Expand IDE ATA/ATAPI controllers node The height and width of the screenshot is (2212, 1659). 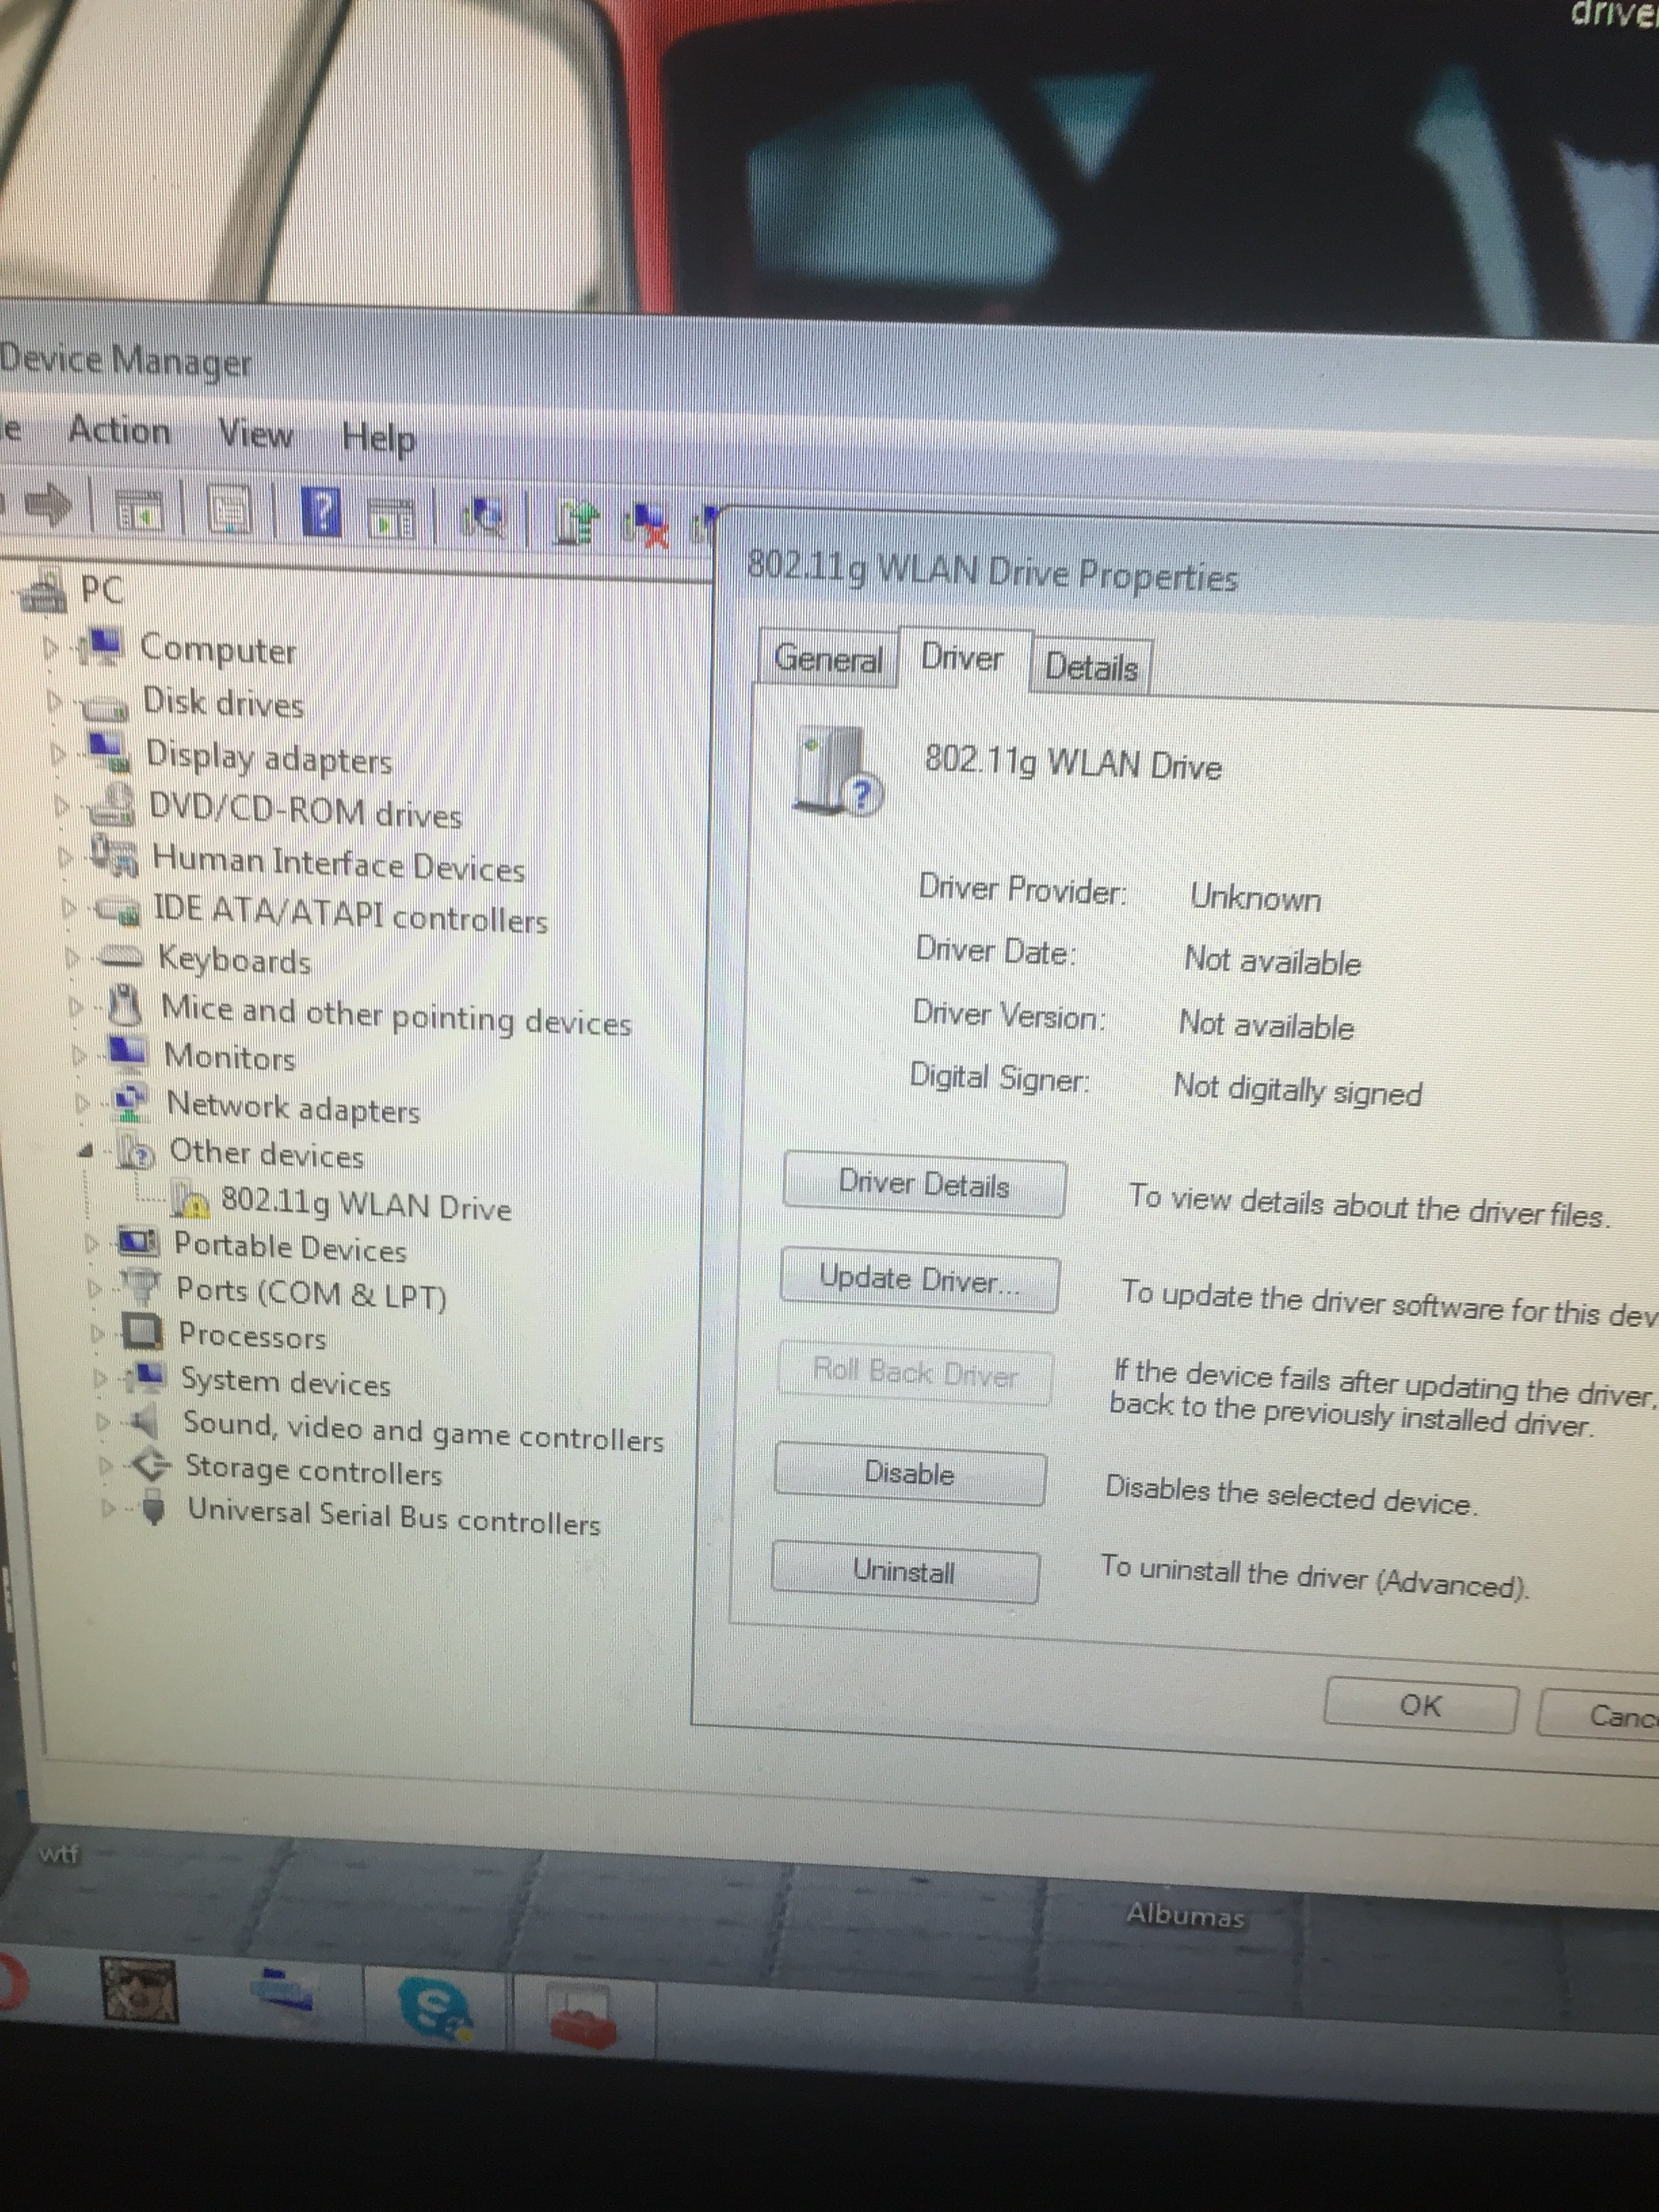69,908
